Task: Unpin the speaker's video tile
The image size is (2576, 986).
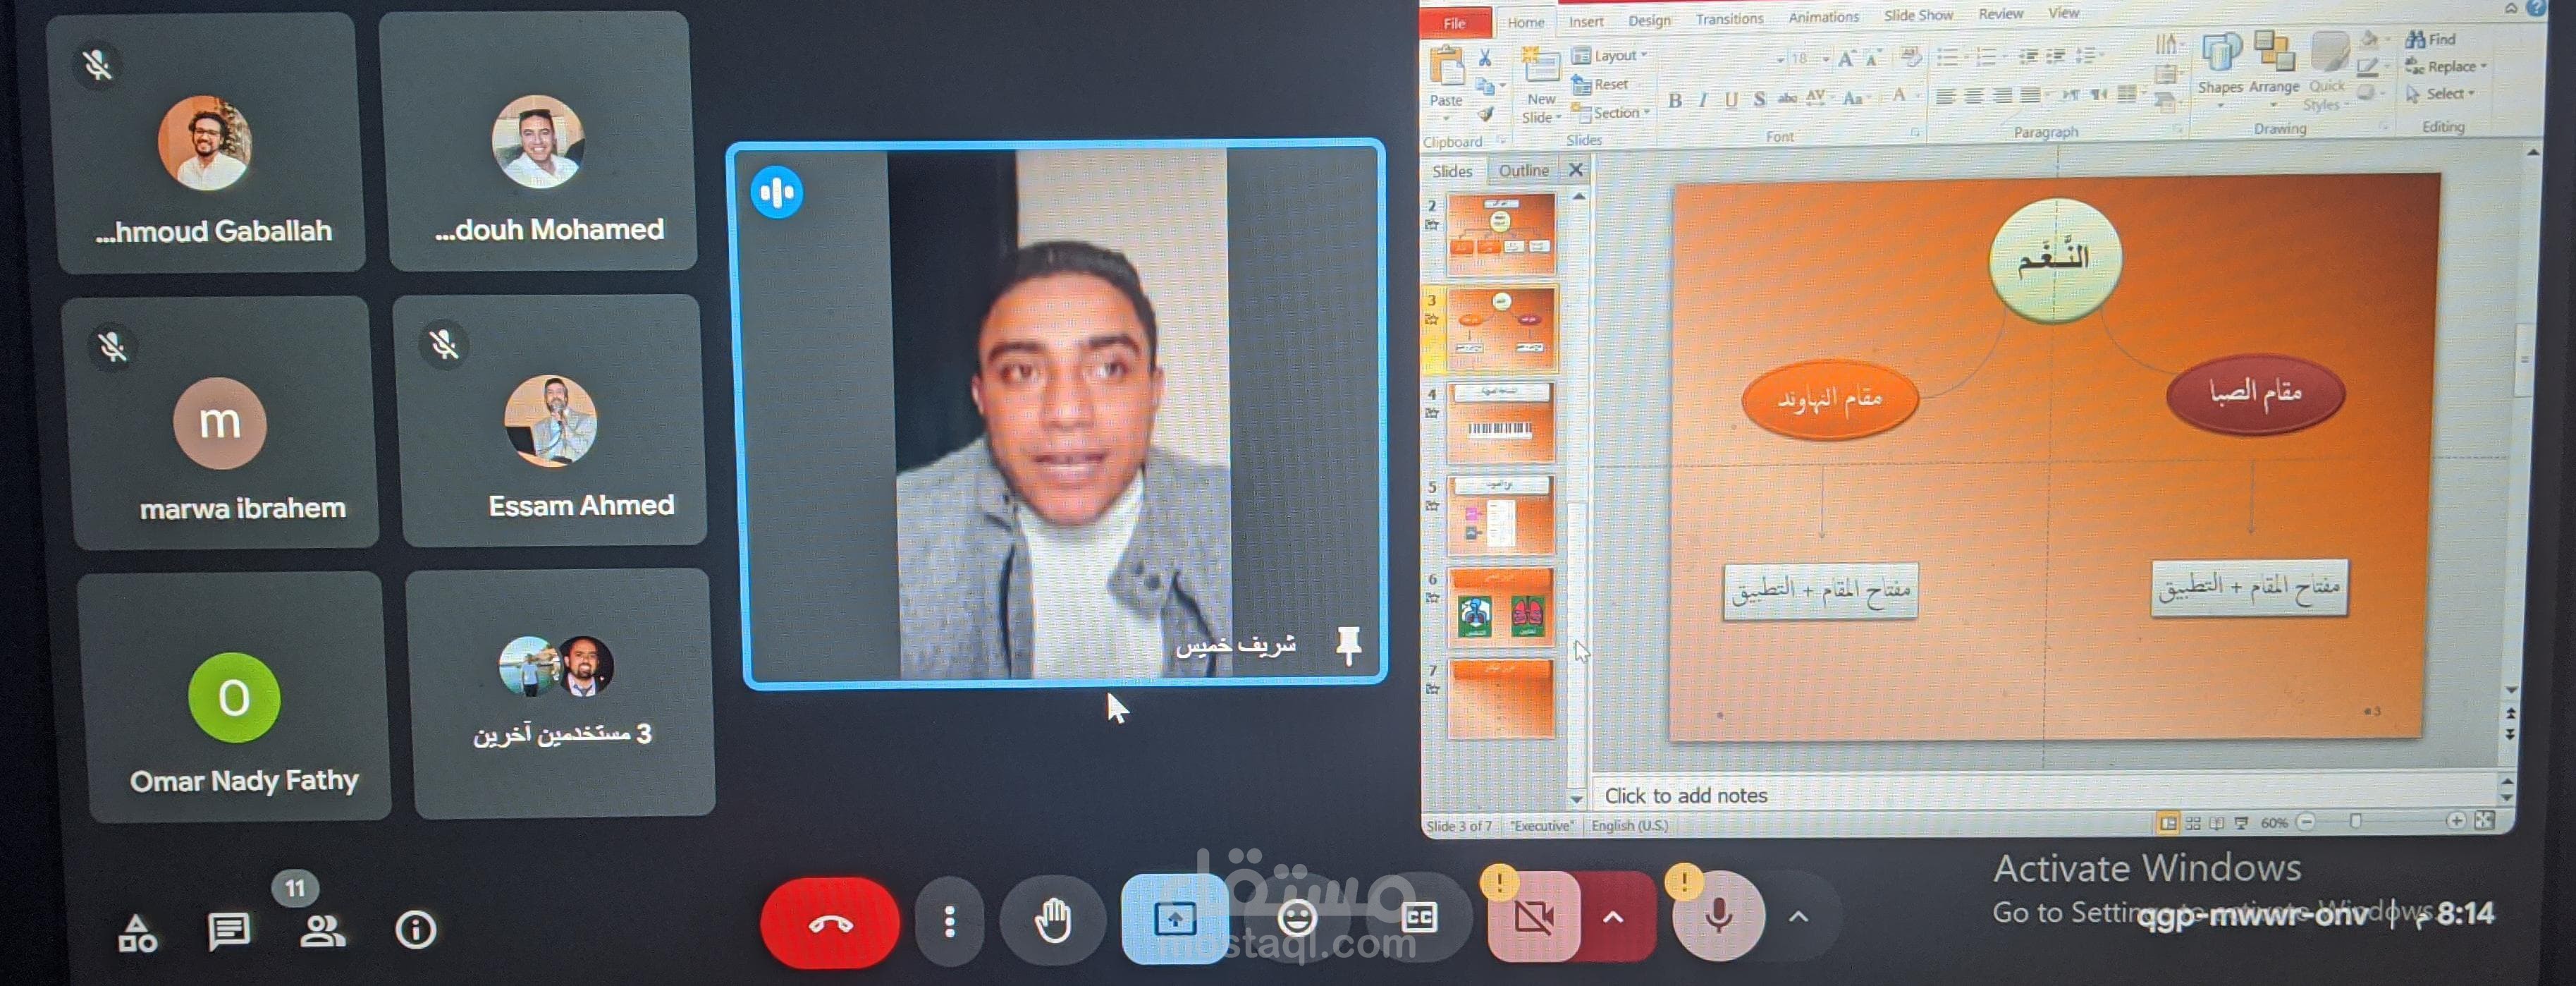Action: [x=1348, y=645]
